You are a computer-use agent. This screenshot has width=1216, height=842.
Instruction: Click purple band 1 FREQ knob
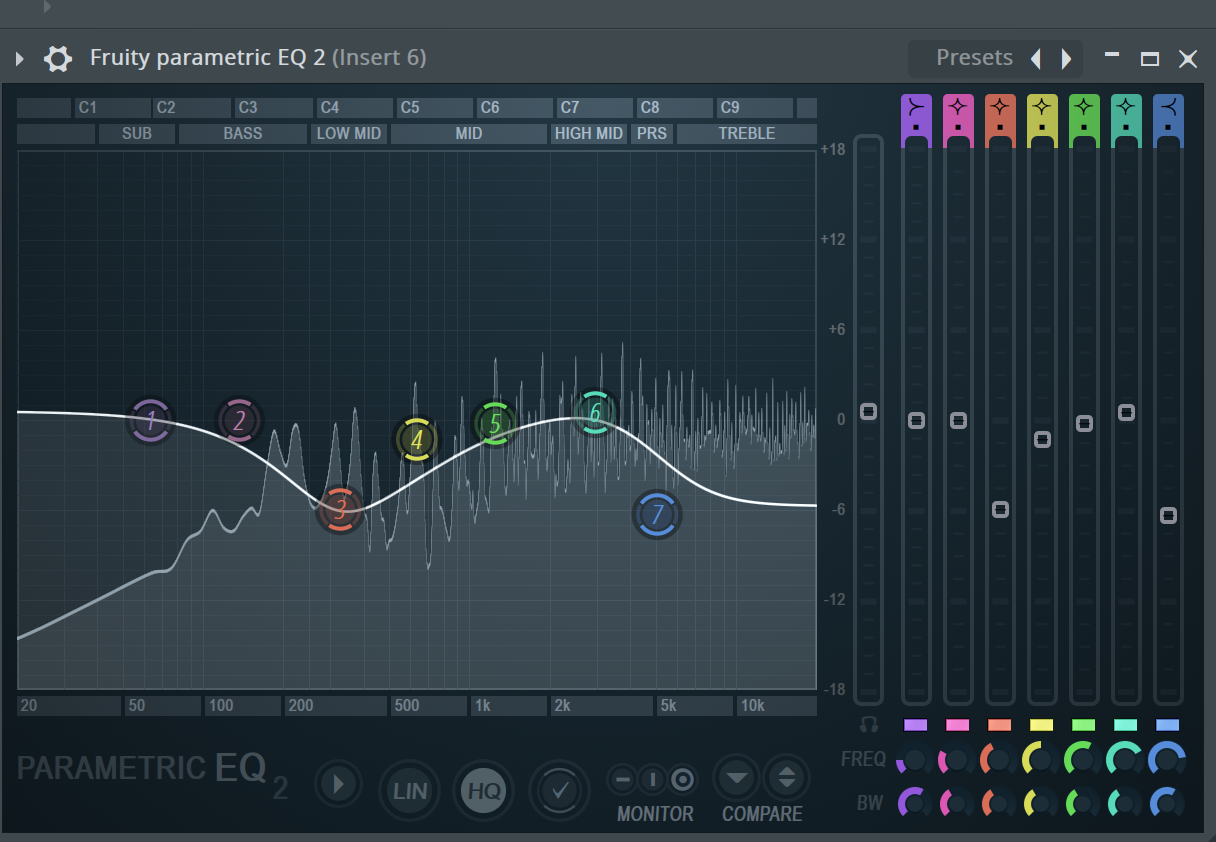(x=914, y=760)
